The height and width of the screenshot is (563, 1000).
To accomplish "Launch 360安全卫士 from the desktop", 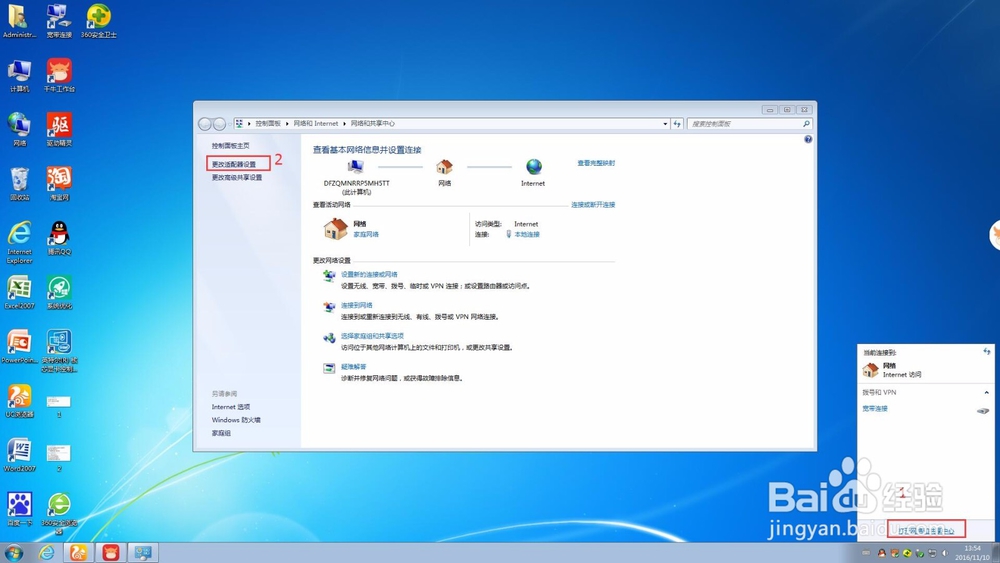I will click(x=98, y=21).
